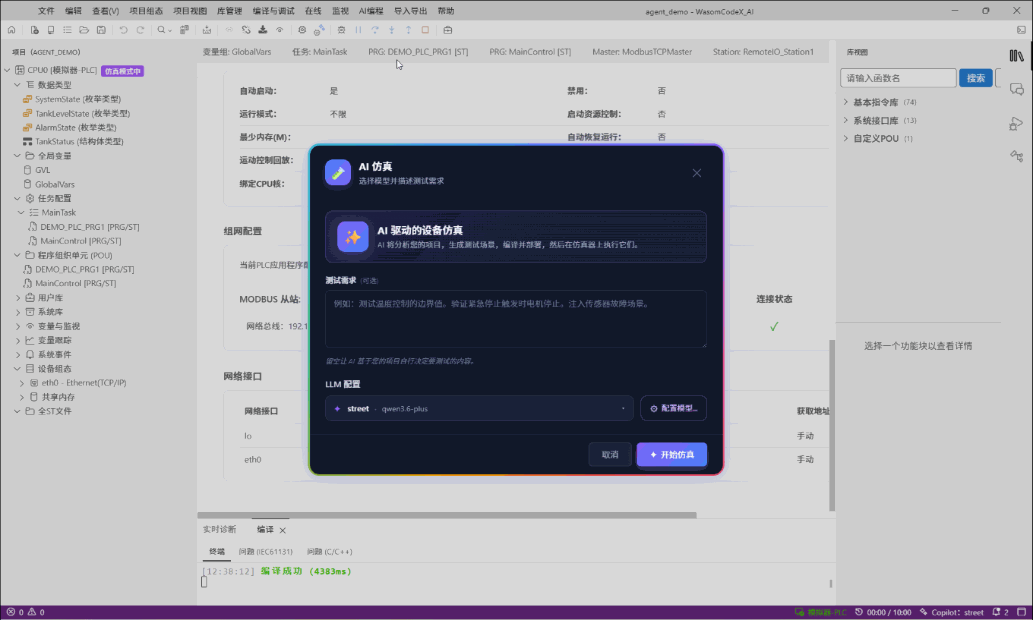Click the new file toolbar icon
Image resolution: width=1033 pixels, height=620 pixels.
pos(34,30)
